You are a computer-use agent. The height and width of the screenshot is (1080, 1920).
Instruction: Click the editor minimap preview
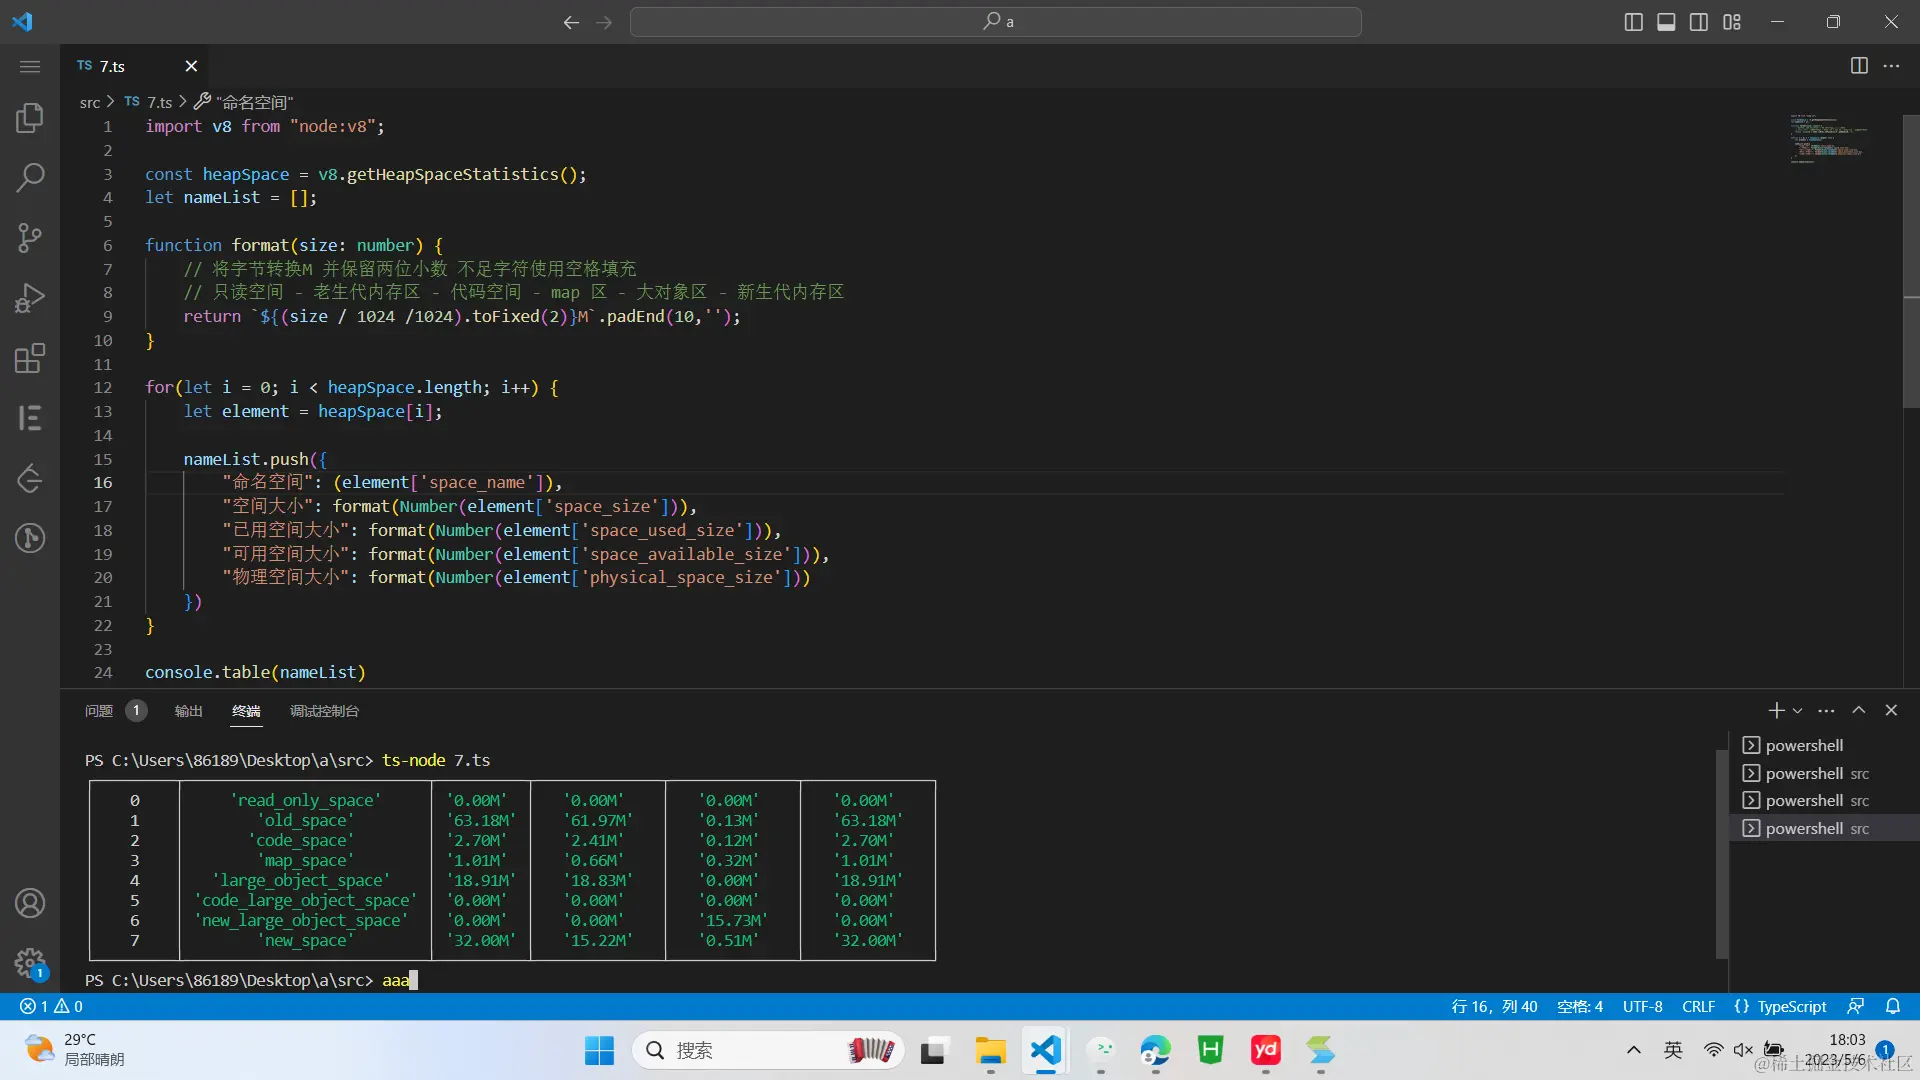pos(1827,139)
